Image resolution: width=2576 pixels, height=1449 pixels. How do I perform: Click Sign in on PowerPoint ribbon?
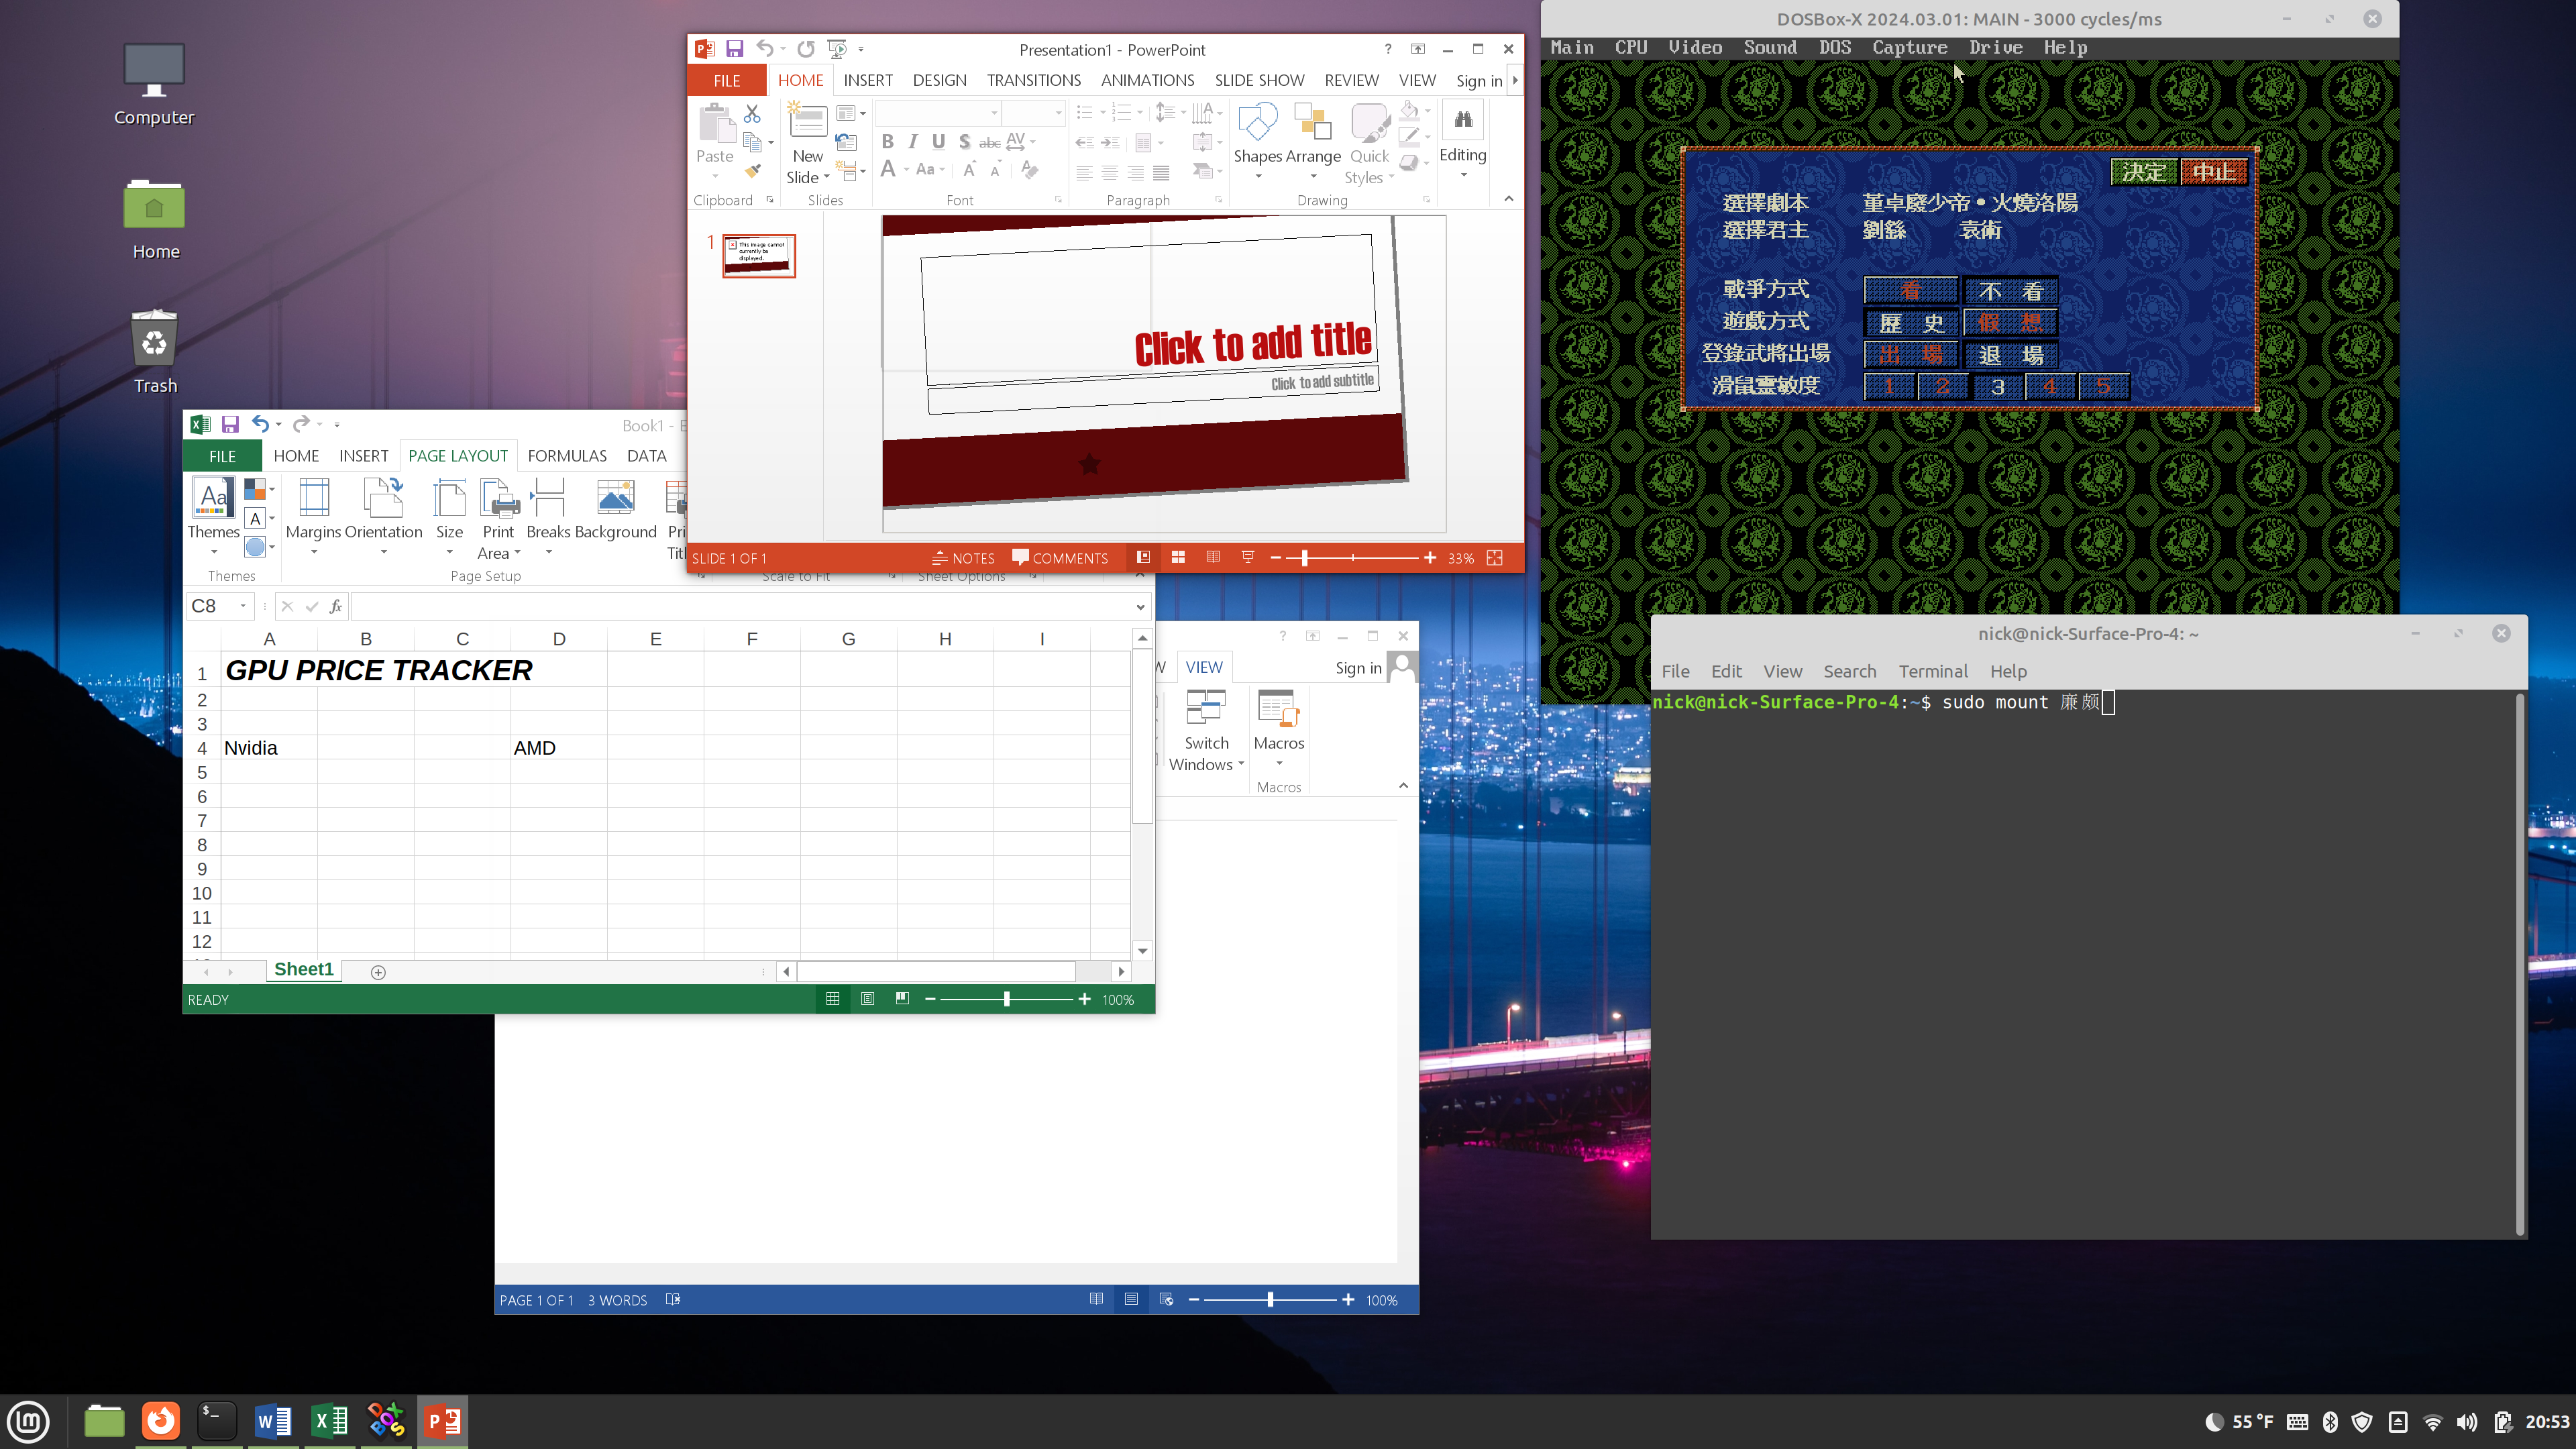click(x=1479, y=81)
